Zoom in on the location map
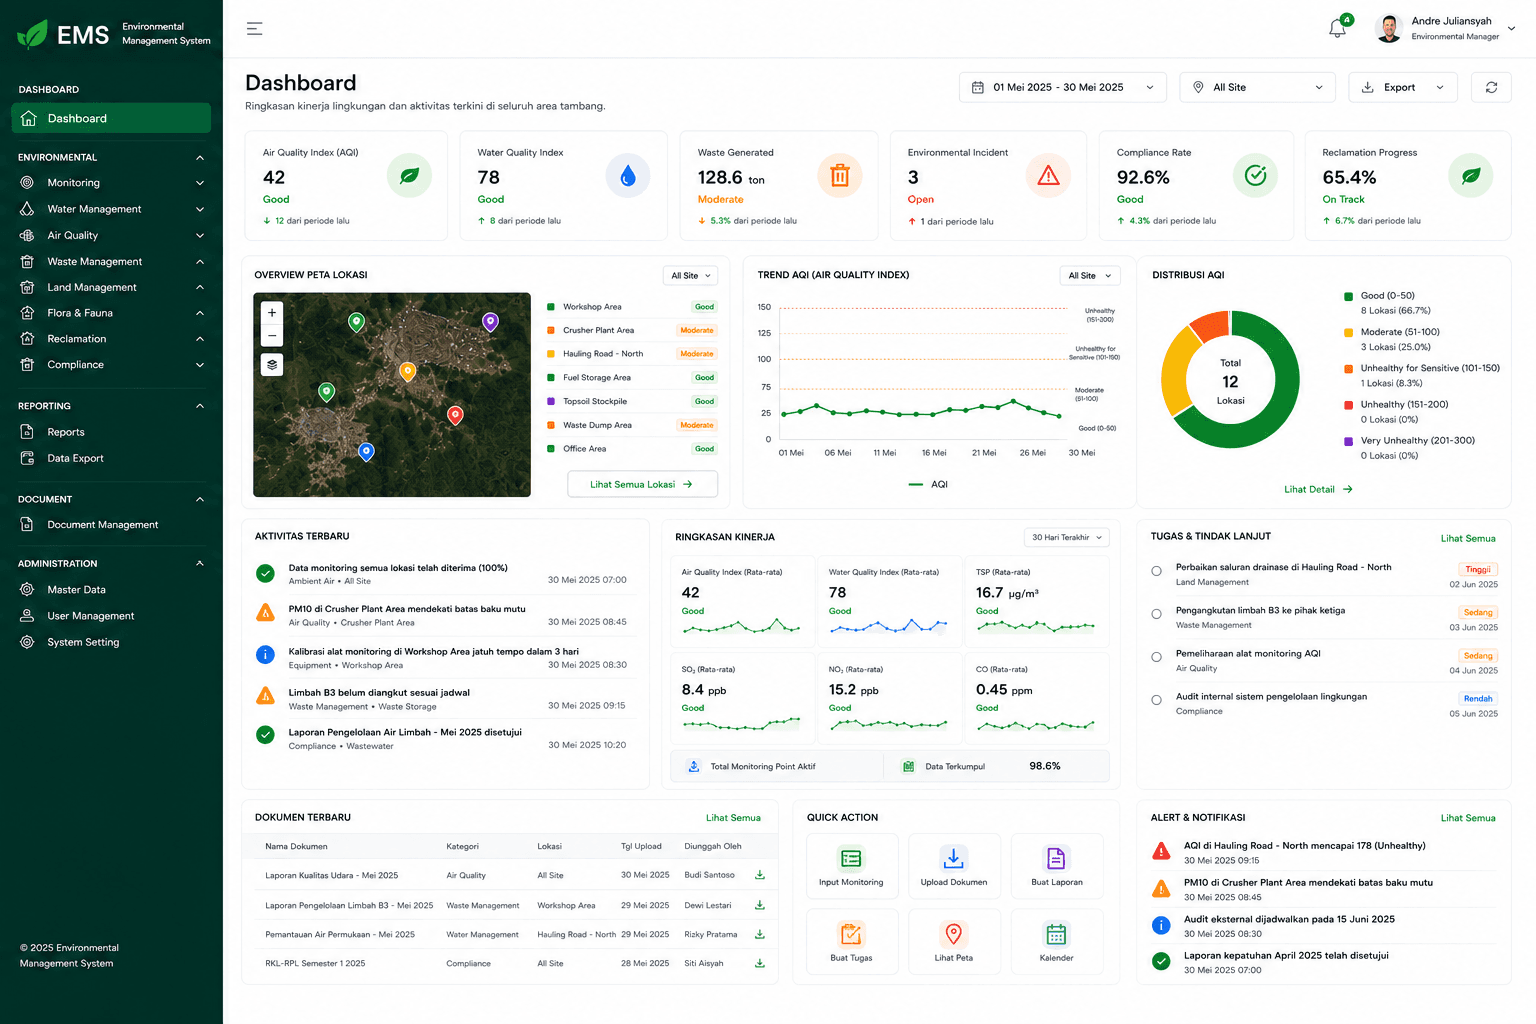This screenshot has width=1536, height=1024. click(x=272, y=312)
